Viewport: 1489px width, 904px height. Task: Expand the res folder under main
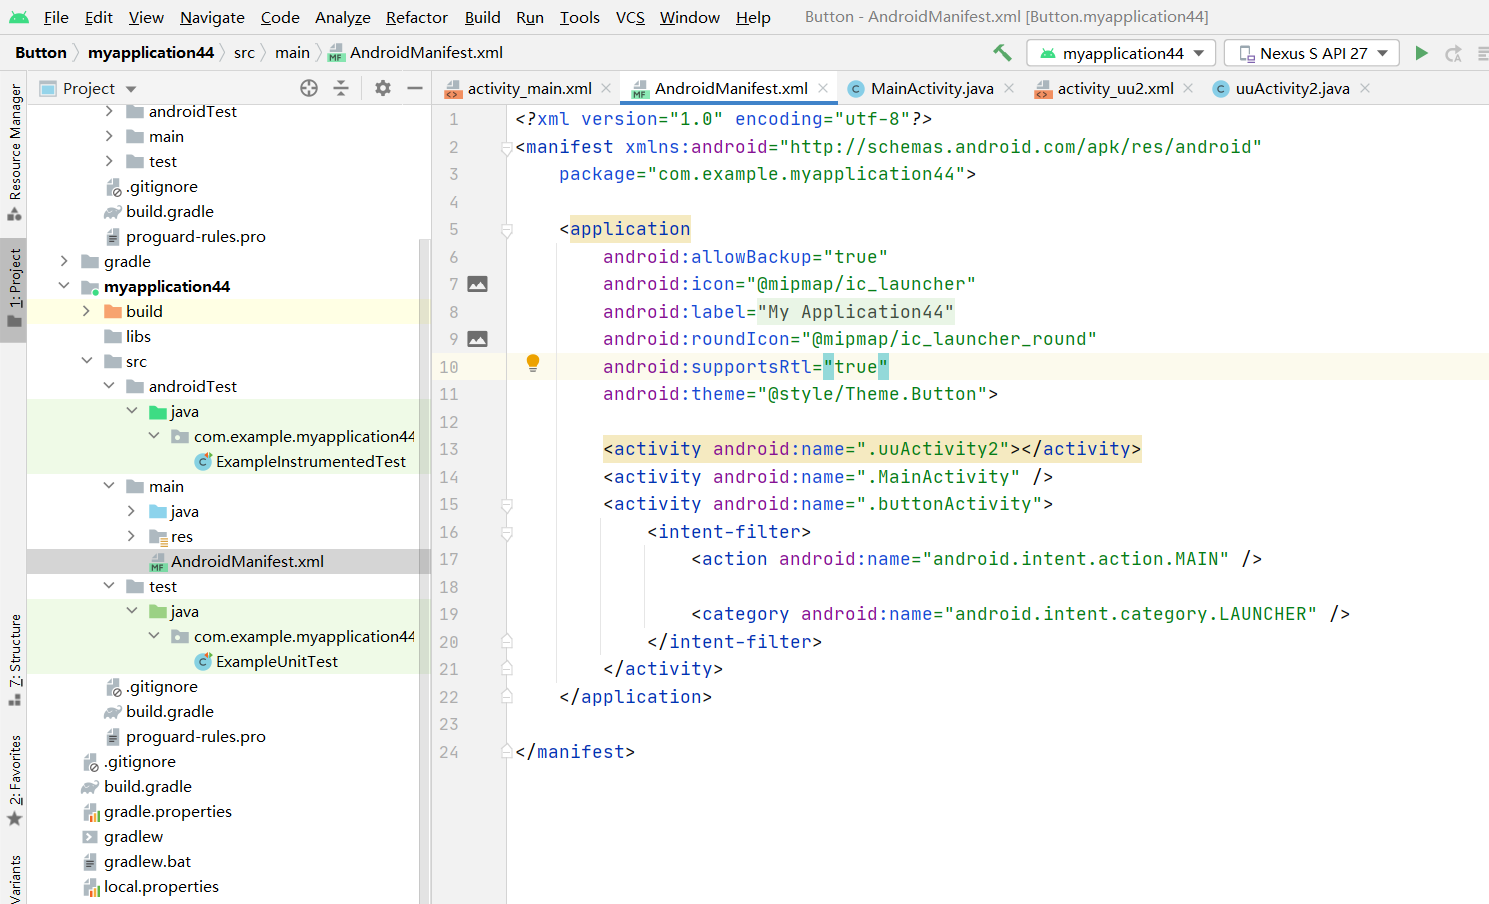point(131,536)
